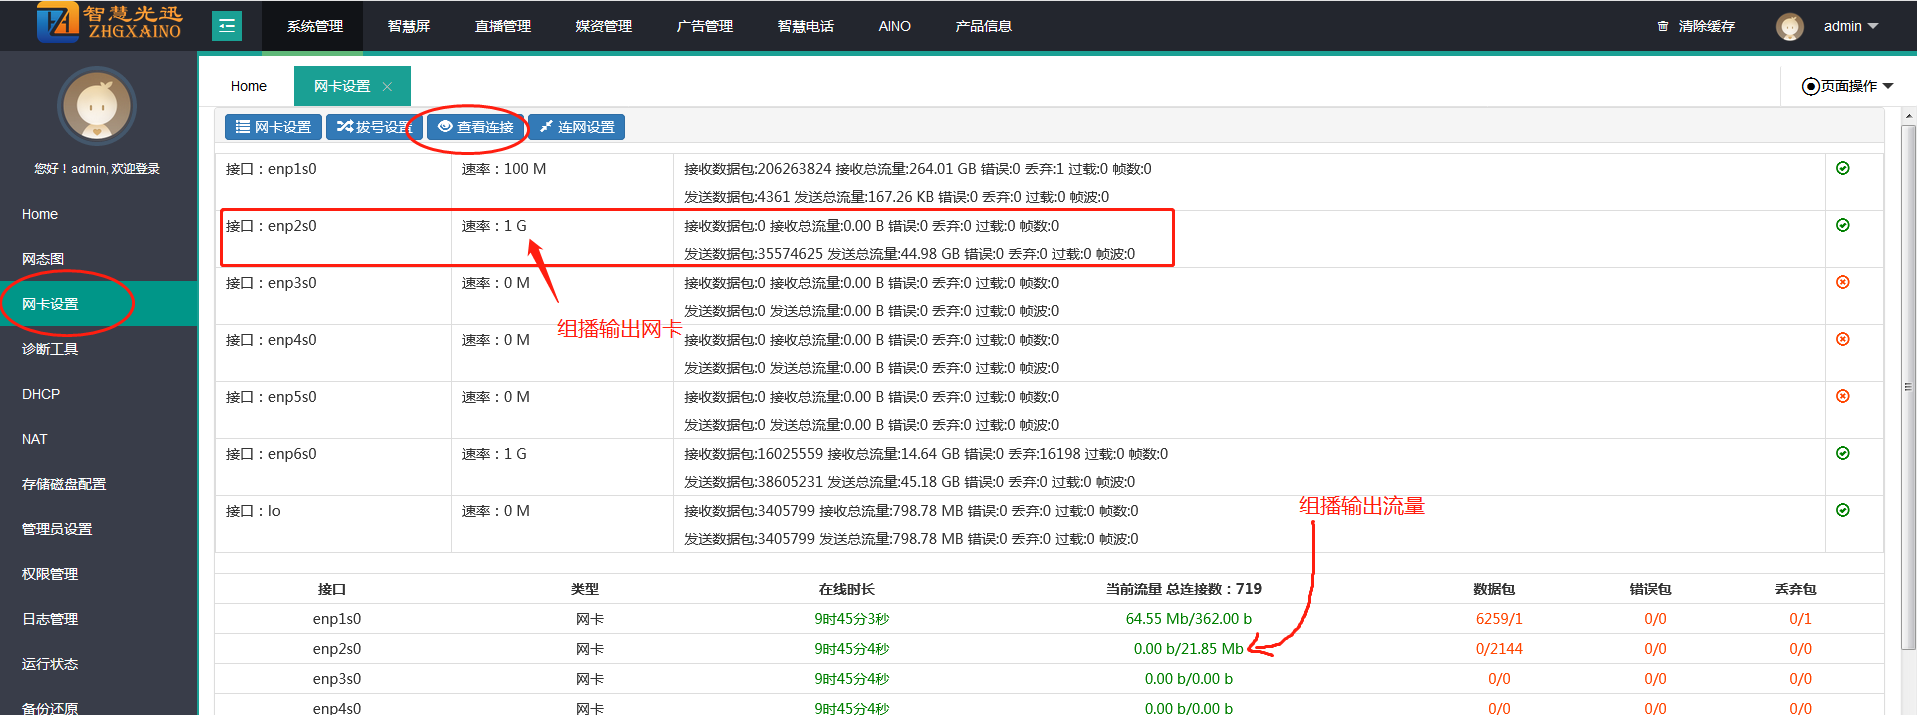Open 系统管理 top menu
Image resolution: width=1917 pixels, height=715 pixels.
click(x=315, y=26)
